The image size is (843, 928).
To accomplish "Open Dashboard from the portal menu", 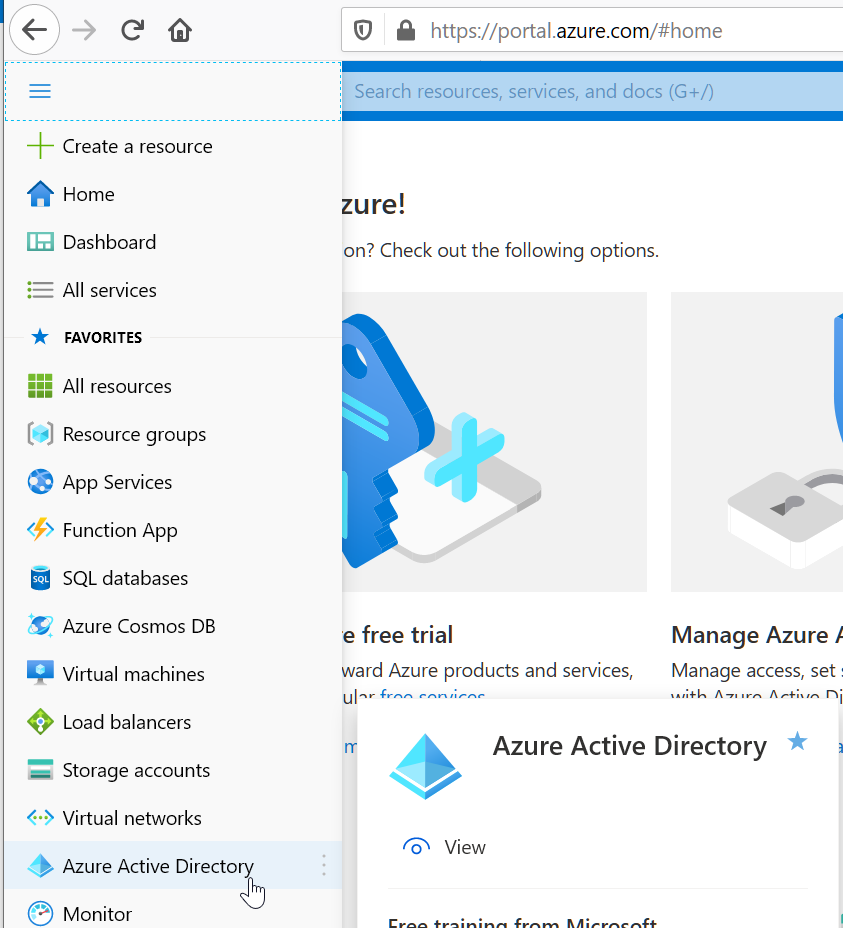I will 173,242.
